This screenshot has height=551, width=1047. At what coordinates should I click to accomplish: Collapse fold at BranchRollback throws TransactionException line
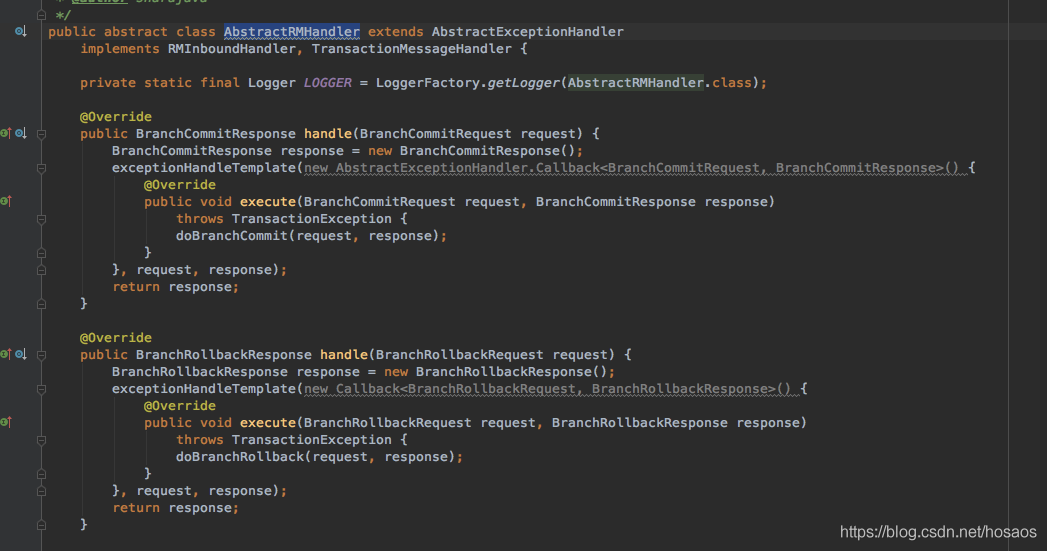(41, 440)
